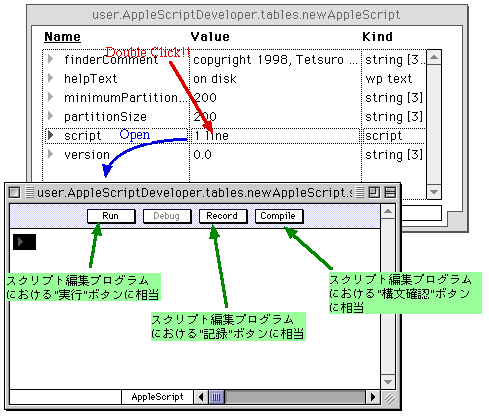
Task: Select the "on disk" value cell
Action: (x=215, y=79)
